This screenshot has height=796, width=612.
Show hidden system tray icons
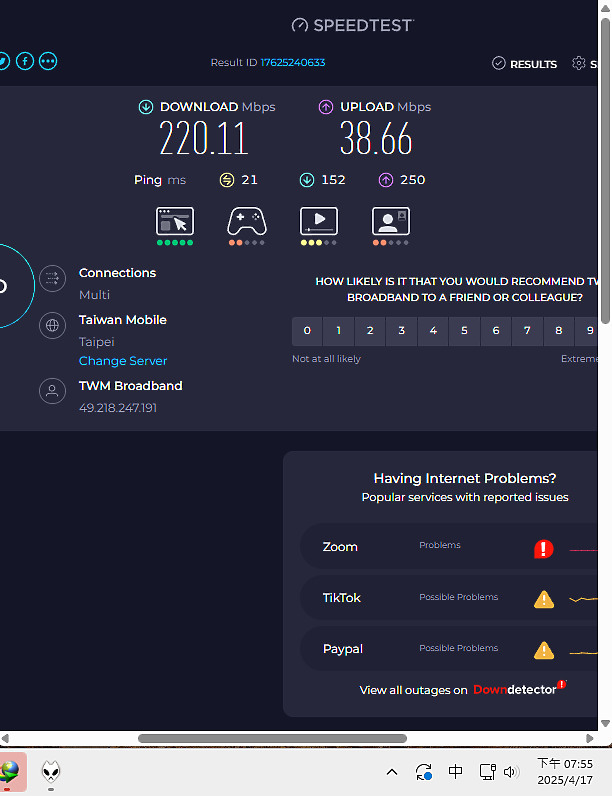tap(392, 772)
